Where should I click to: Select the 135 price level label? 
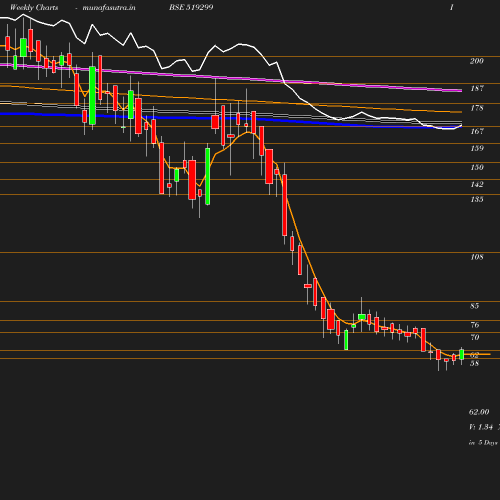point(477,199)
